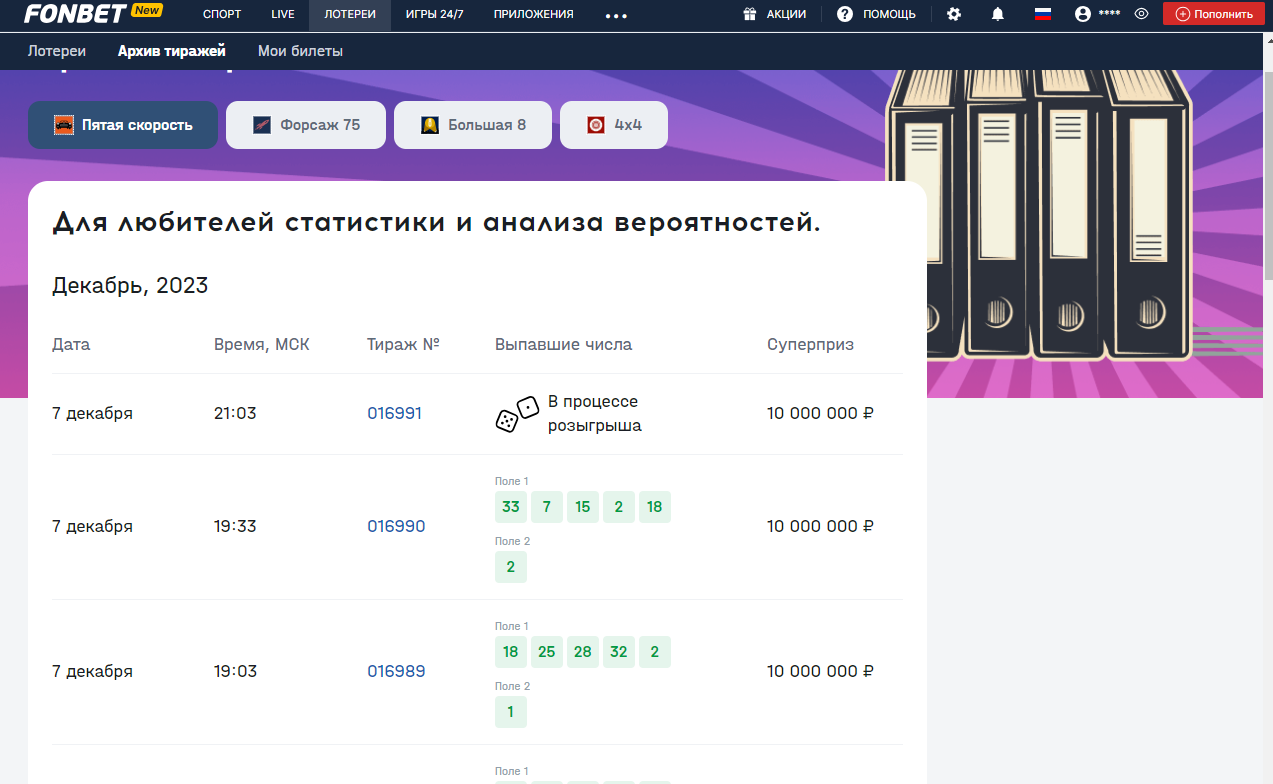Select the Пятая скорость lottery
Screen dimensions: 1273x784
(x=123, y=125)
